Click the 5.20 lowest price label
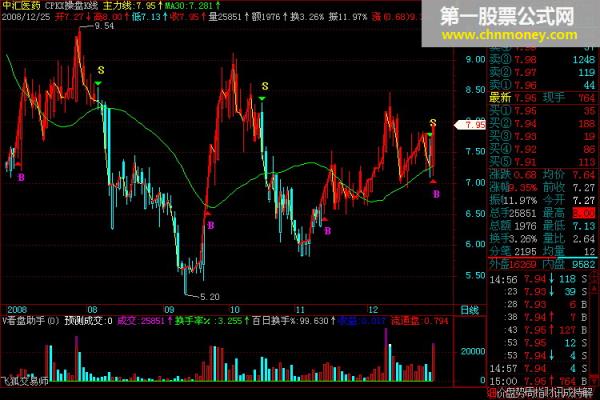The width and height of the screenshot is (600, 400). point(210,297)
